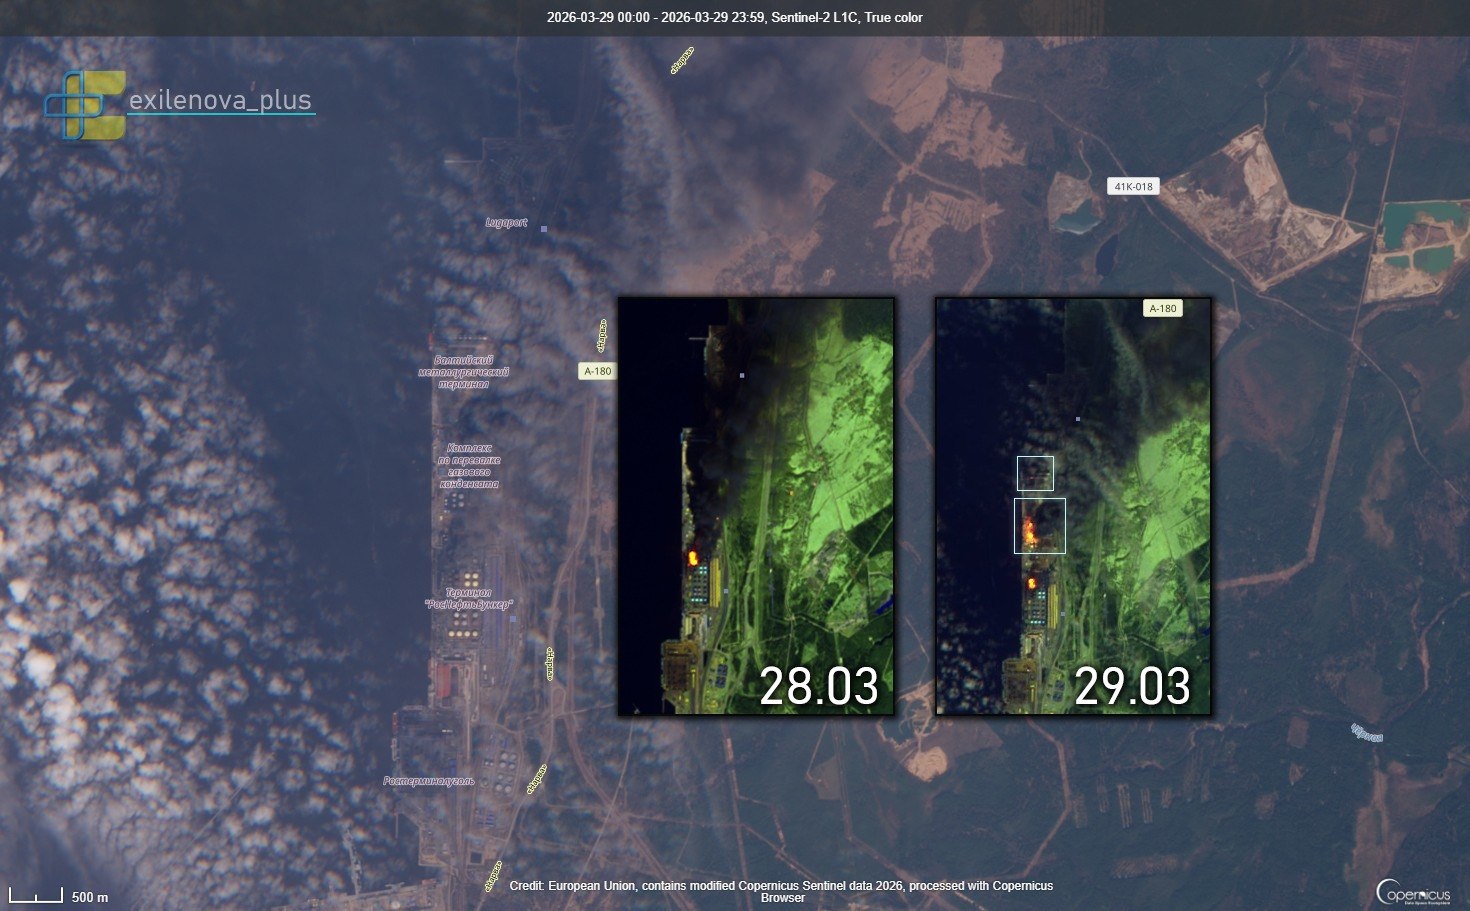This screenshot has width=1470, height=911.
Task: Click the A-180 road badge inside the 29.03 inset
Action: (x=1163, y=309)
